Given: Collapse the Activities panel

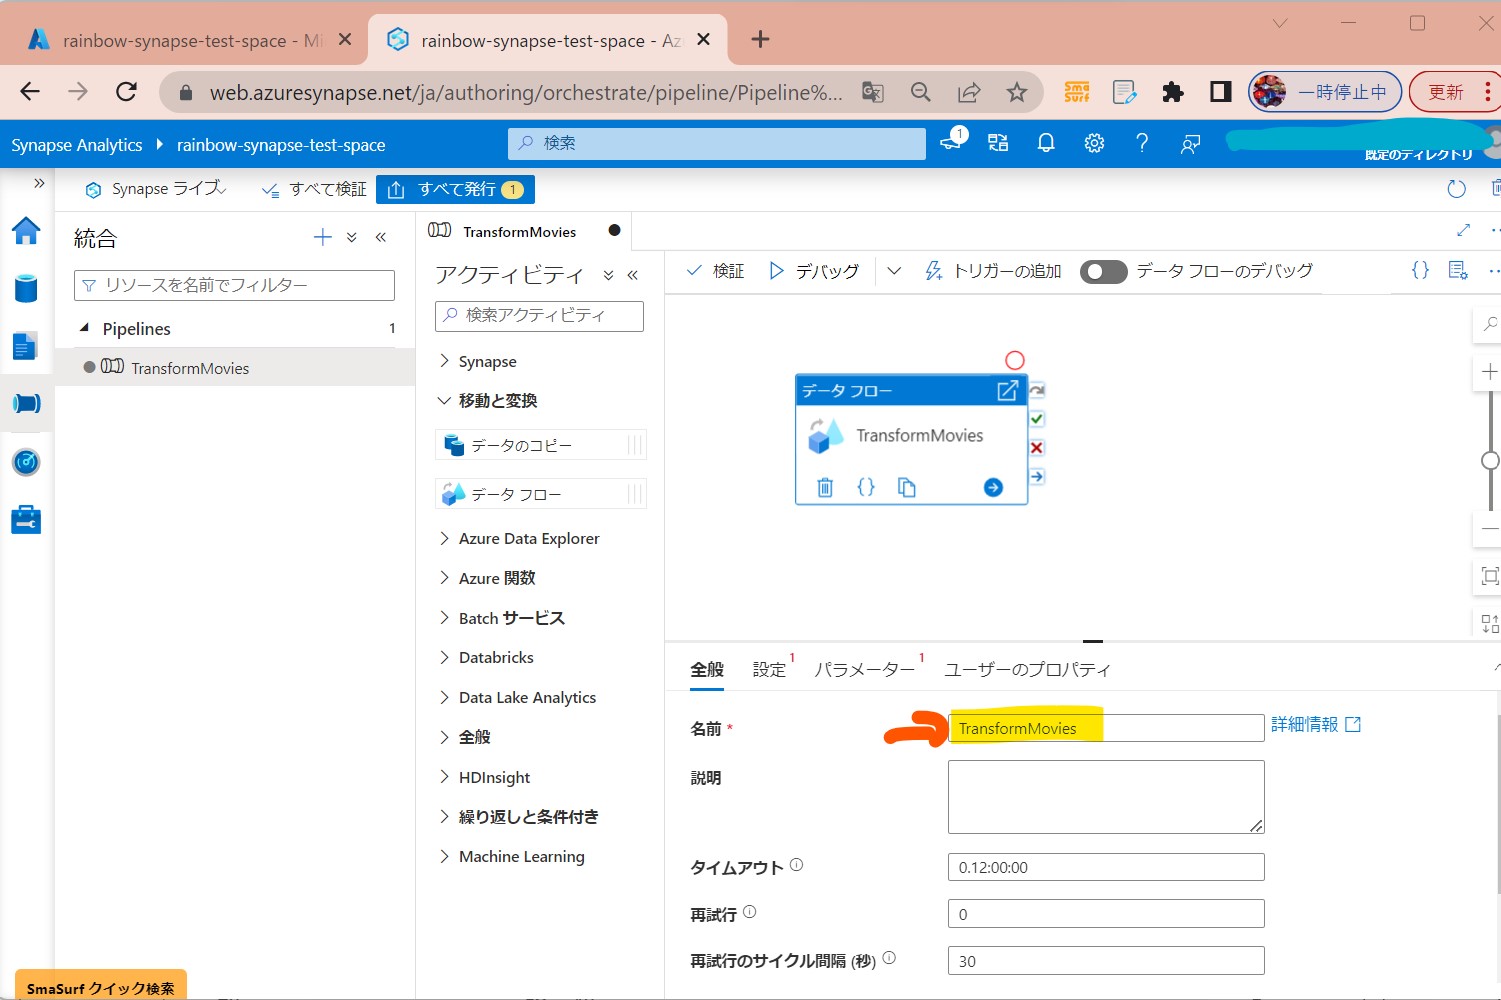Looking at the screenshot, I should pos(632,275).
